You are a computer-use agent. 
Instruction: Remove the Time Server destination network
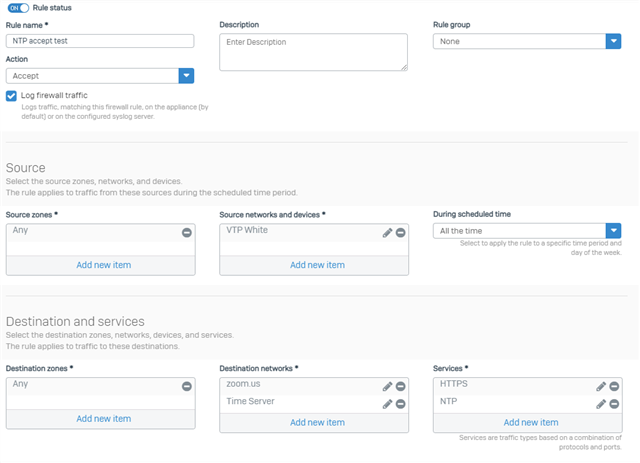pyautogui.click(x=401, y=404)
